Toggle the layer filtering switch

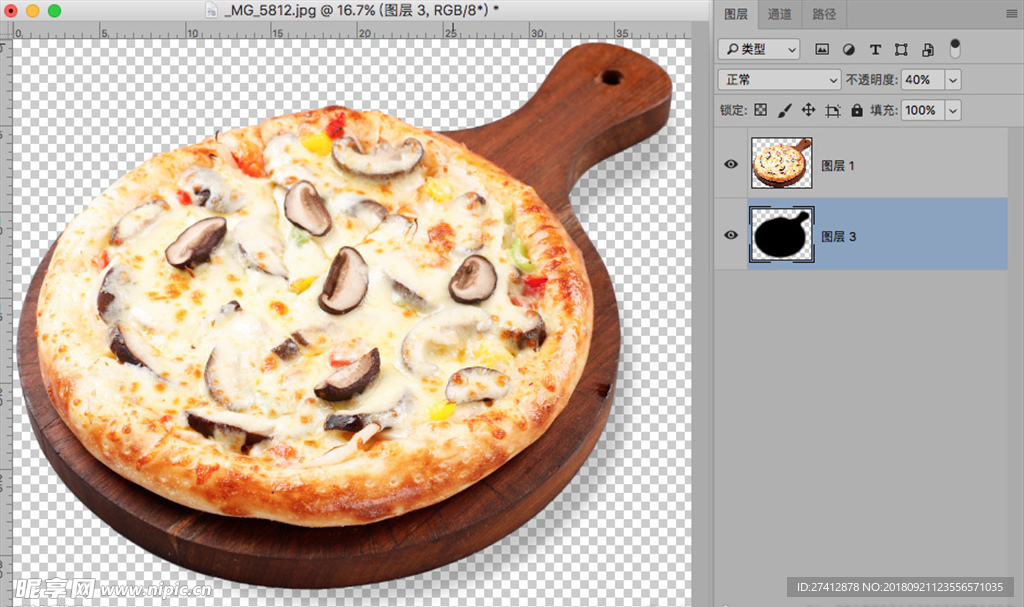(x=955, y=48)
